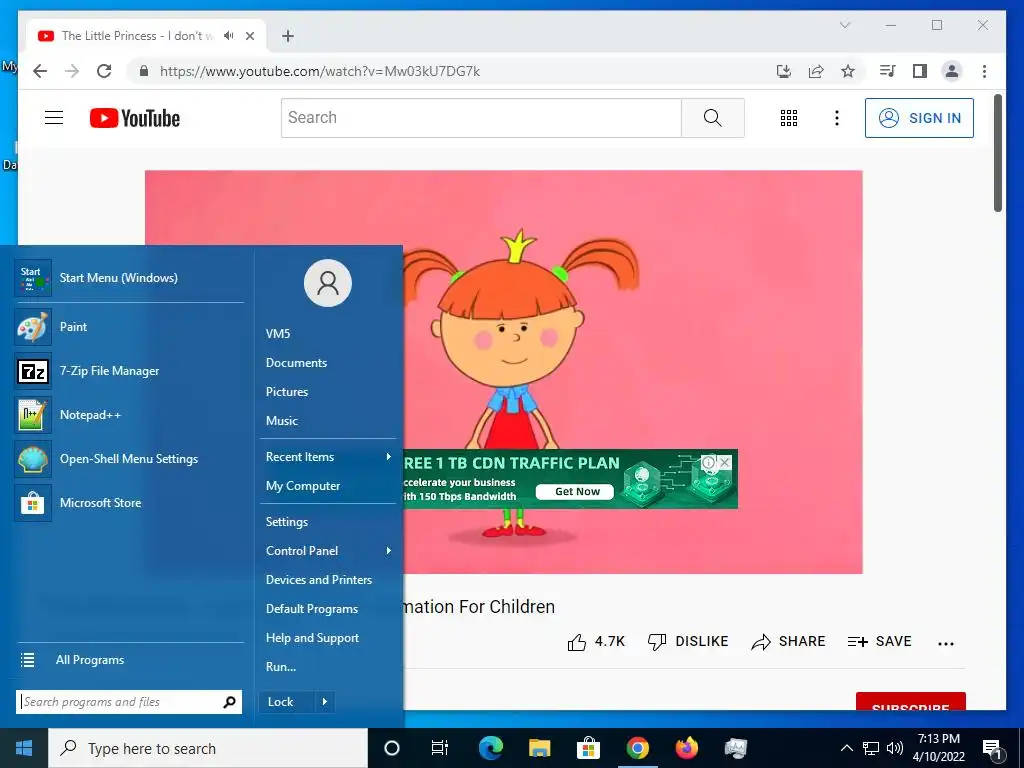This screenshot has width=1024, height=768.
Task: Open the arrow next to Lock button
Action: [x=325, y=702]
